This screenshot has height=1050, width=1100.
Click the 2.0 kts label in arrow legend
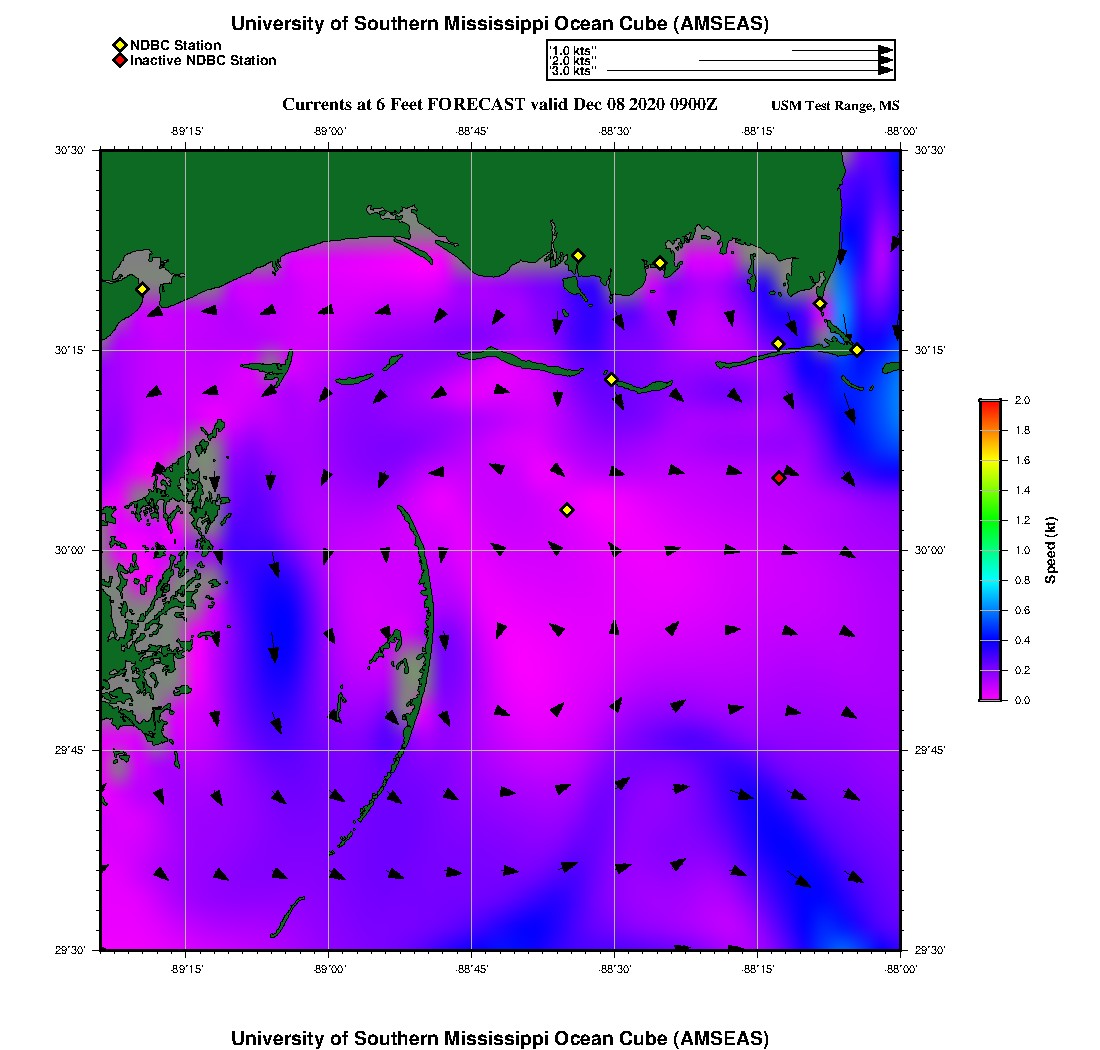(x=573, y=61)
